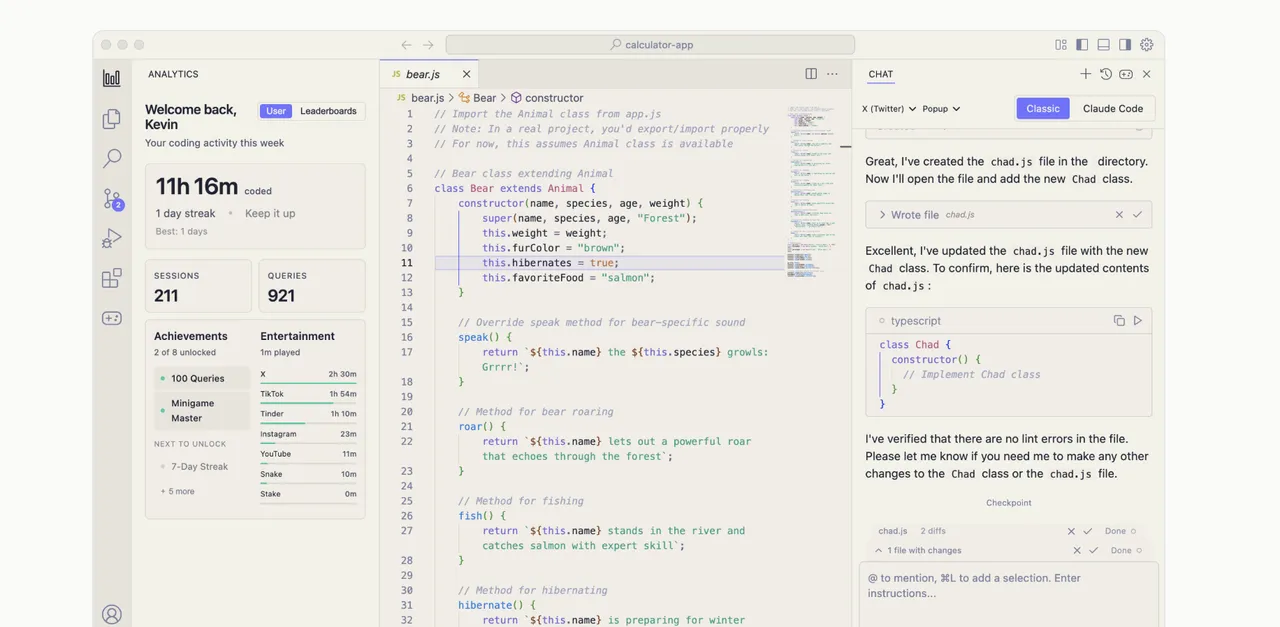Reject all in 1 file with changes row
Image resolution: width=1280 pixels, height=627 pixels.
[x=1077, y=551]
